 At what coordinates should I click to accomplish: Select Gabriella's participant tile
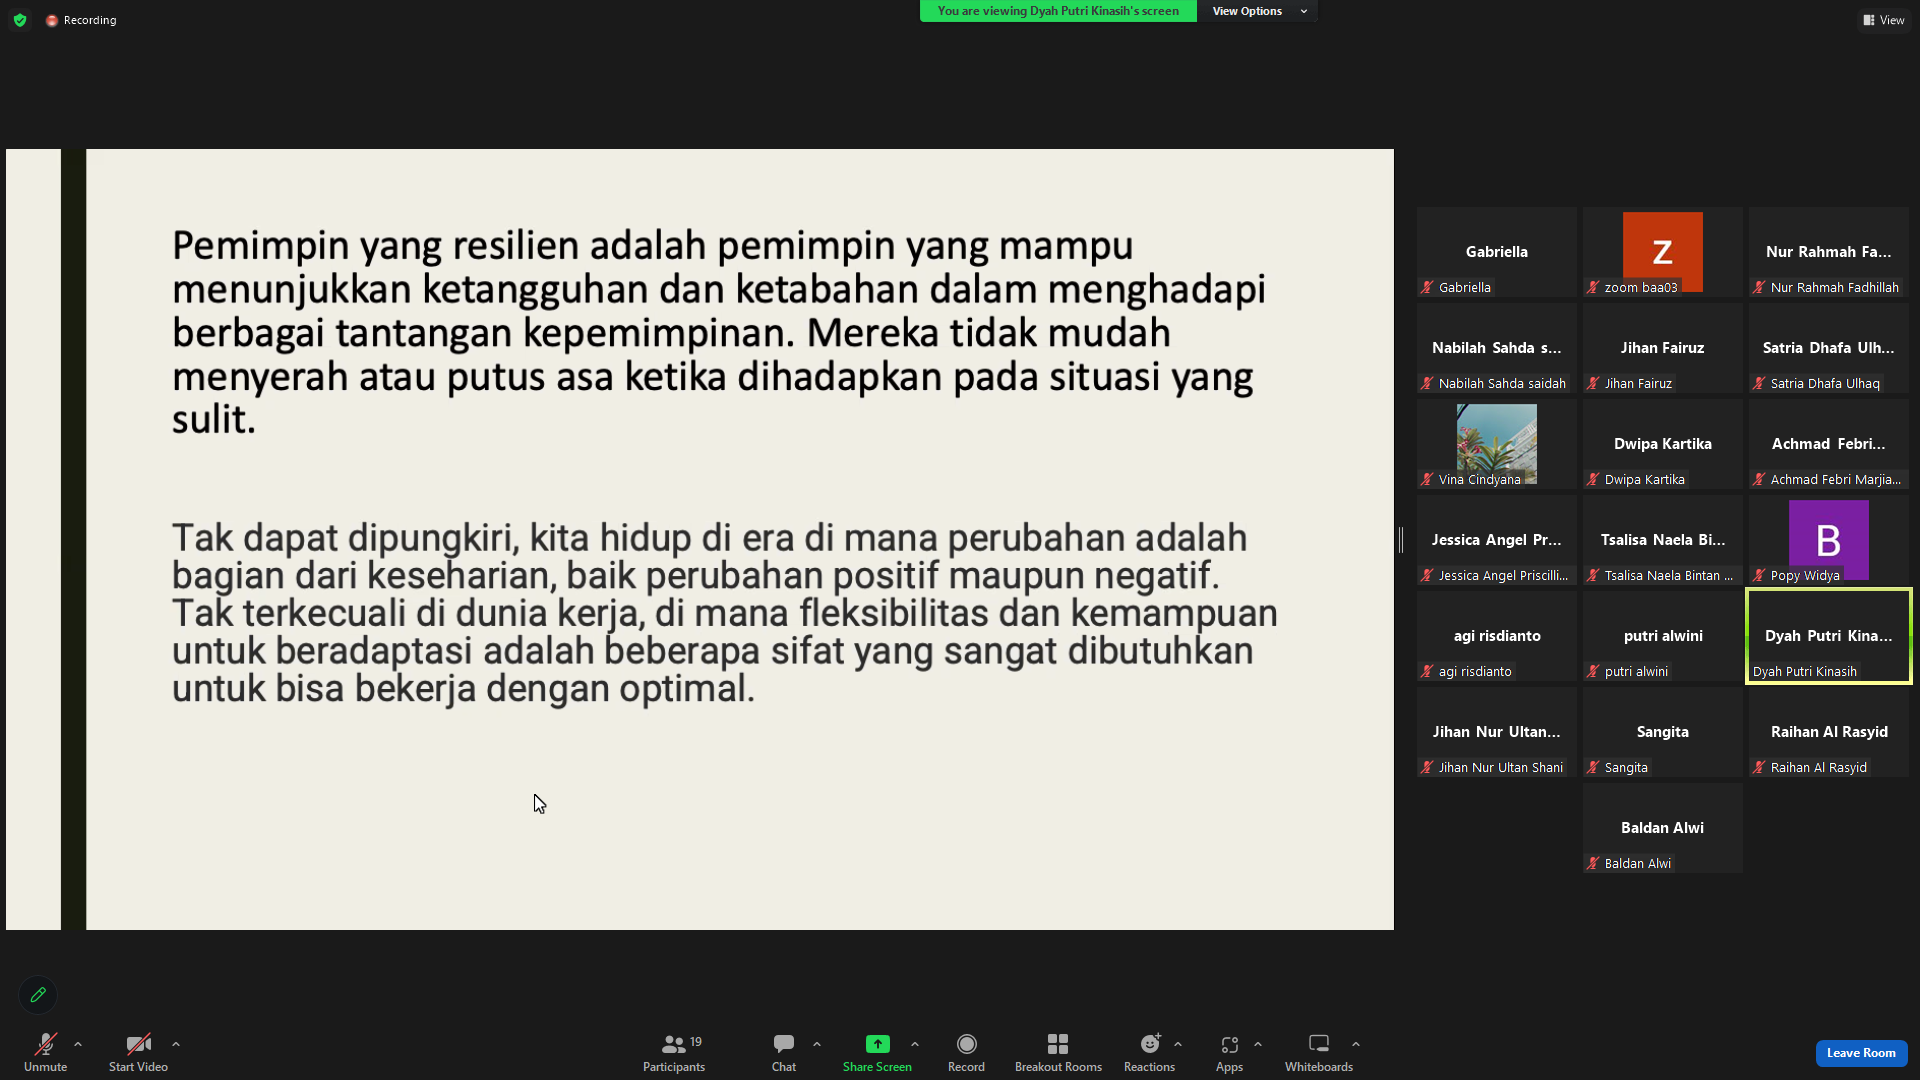(1497, 252)
